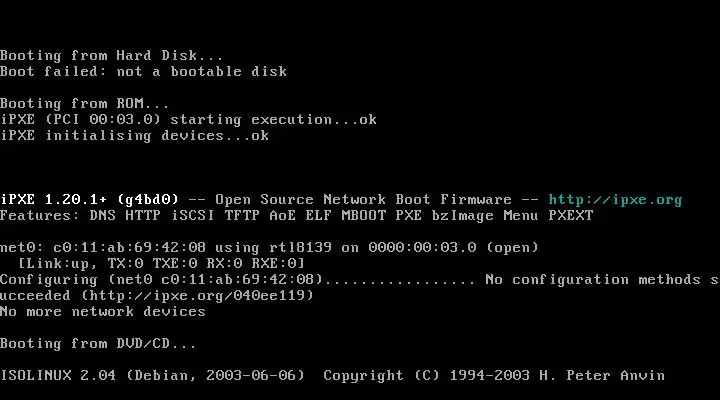Click the "Booting from DVD/CD..." line

[98, 344]
